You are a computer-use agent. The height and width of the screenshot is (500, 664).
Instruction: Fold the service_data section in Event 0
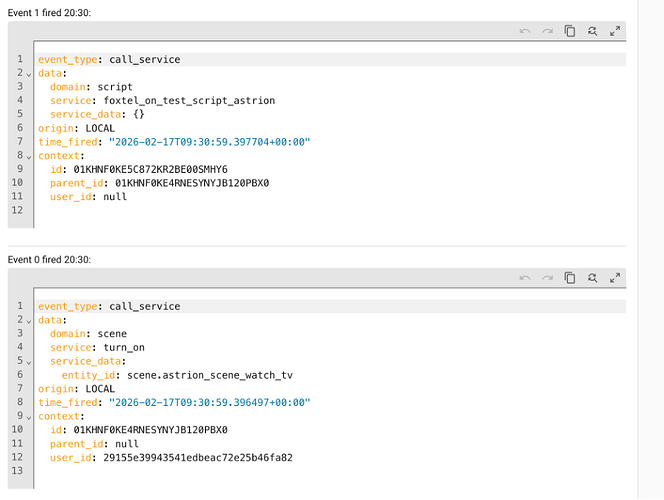coord(29,361)
